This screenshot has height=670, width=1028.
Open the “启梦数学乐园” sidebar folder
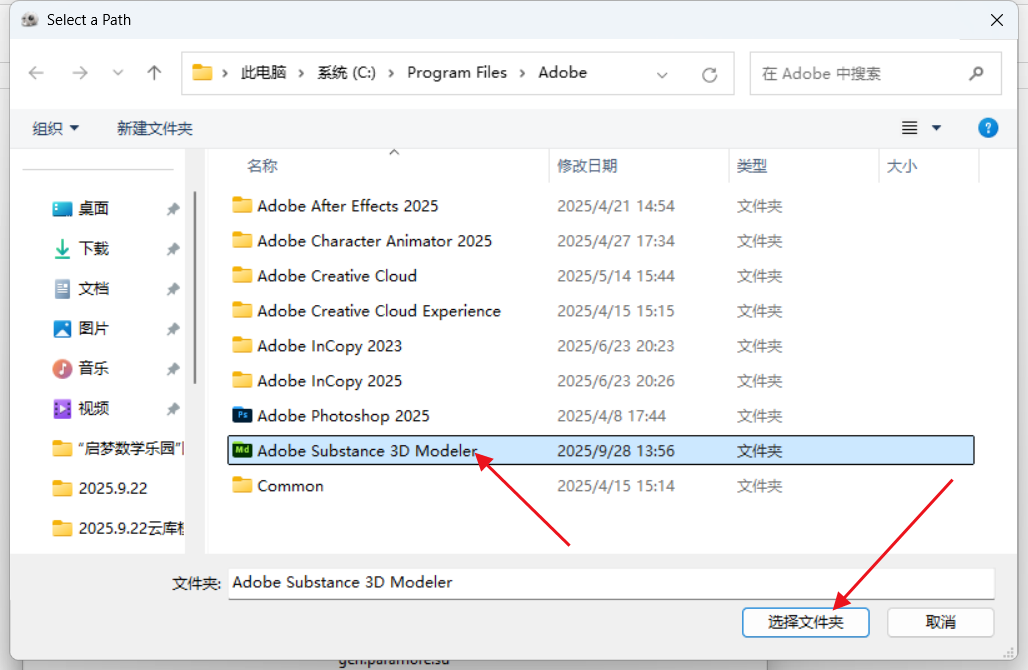(x=118, y=448)
